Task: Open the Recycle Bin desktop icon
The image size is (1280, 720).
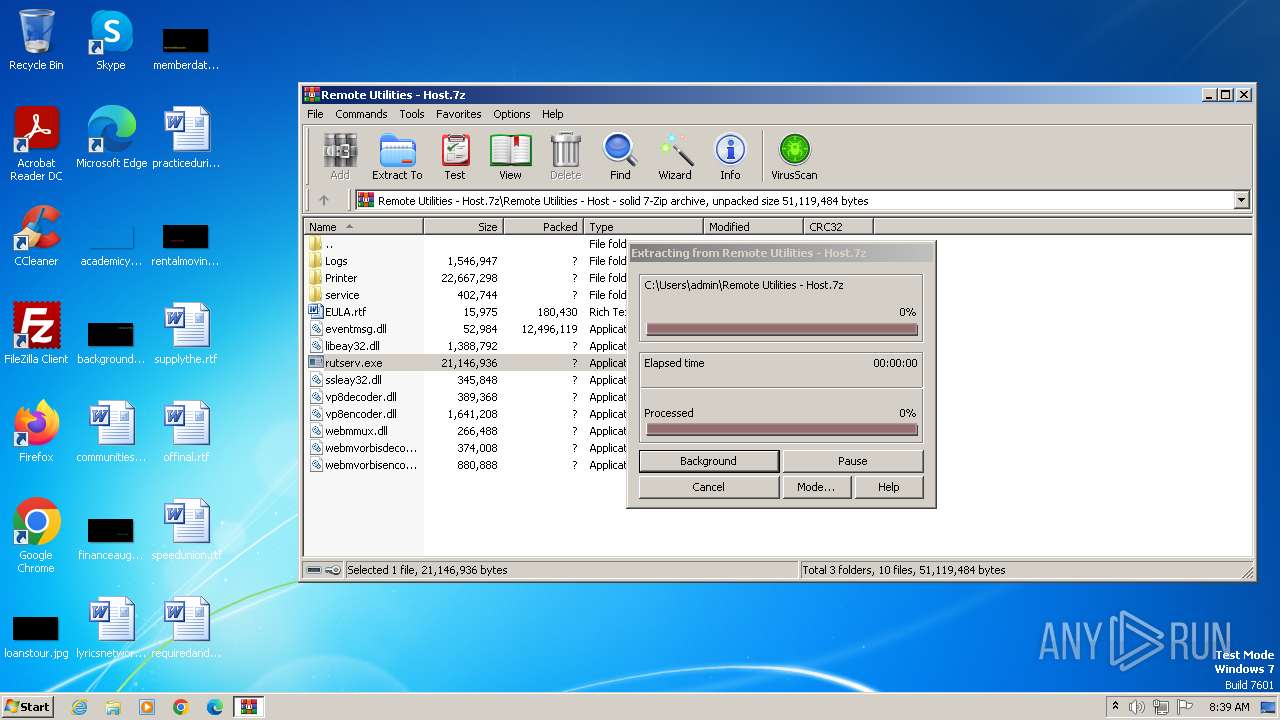Action: coord(36,40)
